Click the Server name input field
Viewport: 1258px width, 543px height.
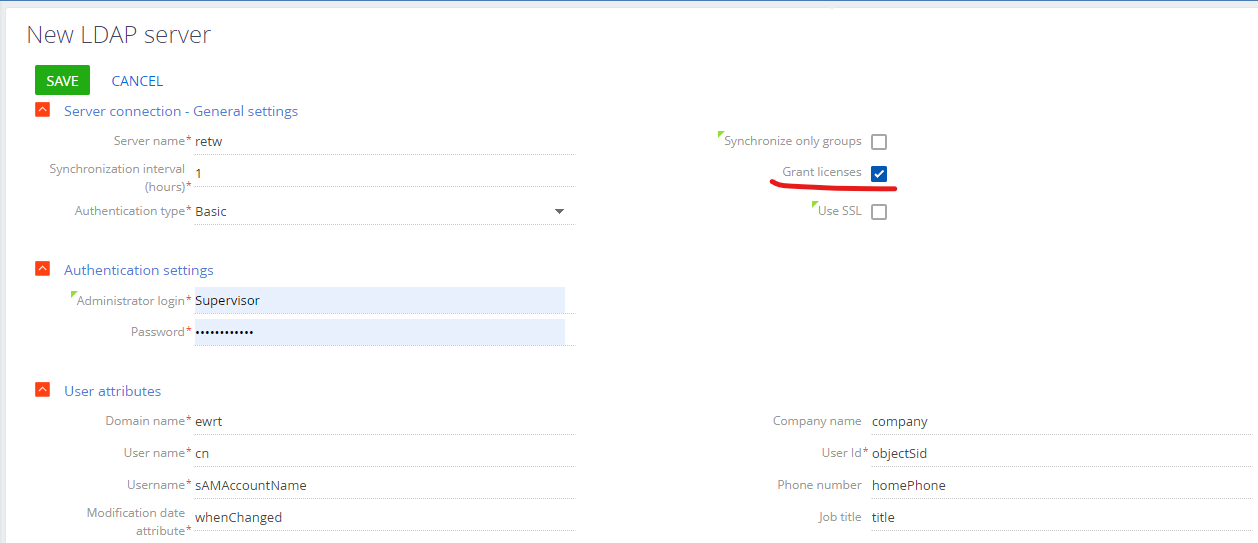tap(384, 141)
